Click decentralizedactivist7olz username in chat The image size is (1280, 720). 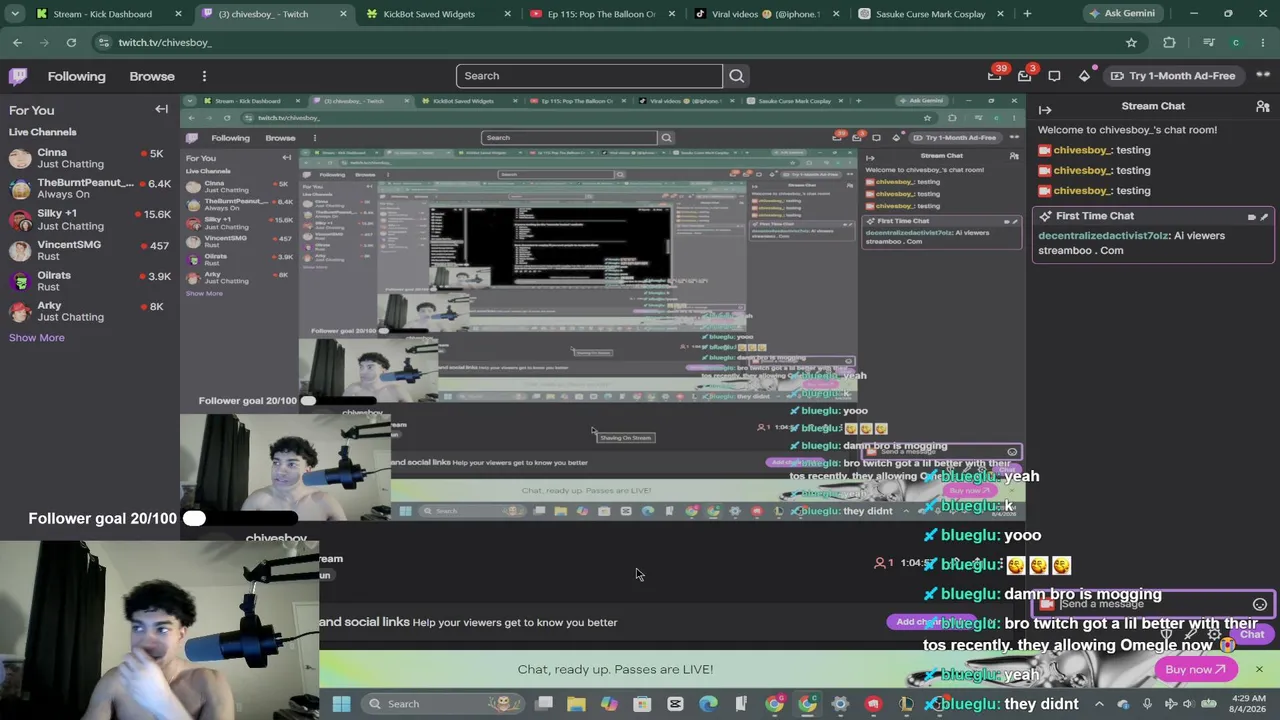tap(1103, 236)
